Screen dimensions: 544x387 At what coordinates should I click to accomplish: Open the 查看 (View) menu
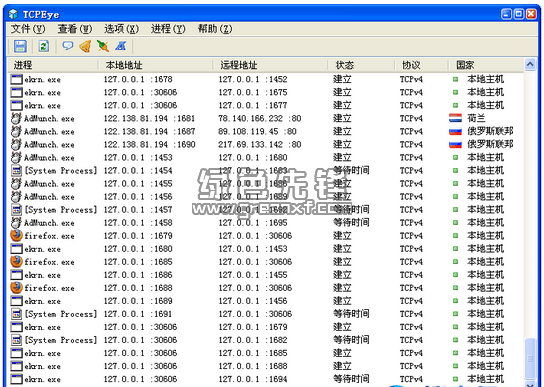[x=75, y=29]
